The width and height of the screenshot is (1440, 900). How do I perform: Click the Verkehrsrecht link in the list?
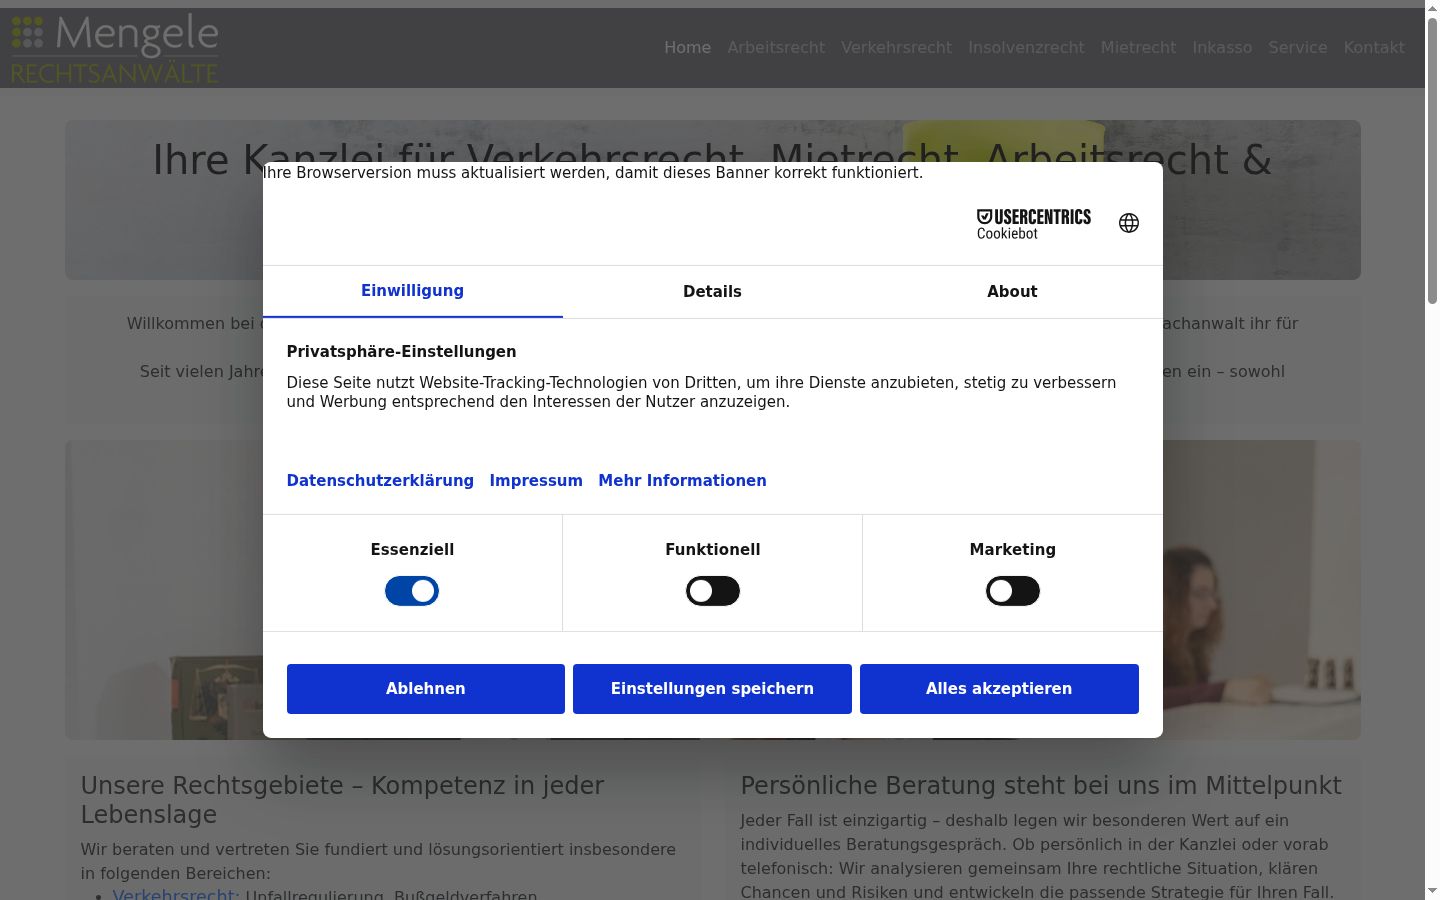(x=173, y=894)
